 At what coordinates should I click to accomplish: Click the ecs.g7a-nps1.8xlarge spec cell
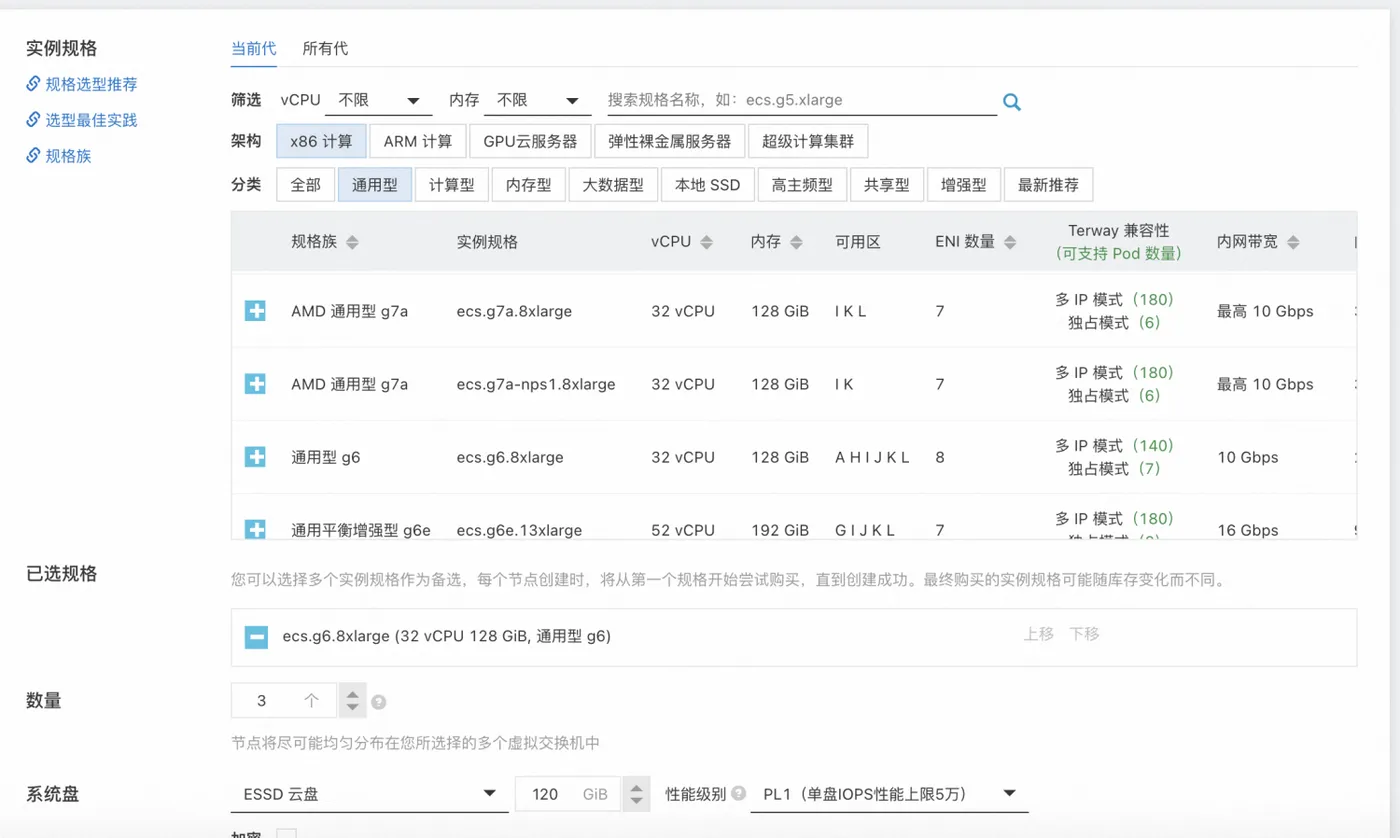pos(536,384)
